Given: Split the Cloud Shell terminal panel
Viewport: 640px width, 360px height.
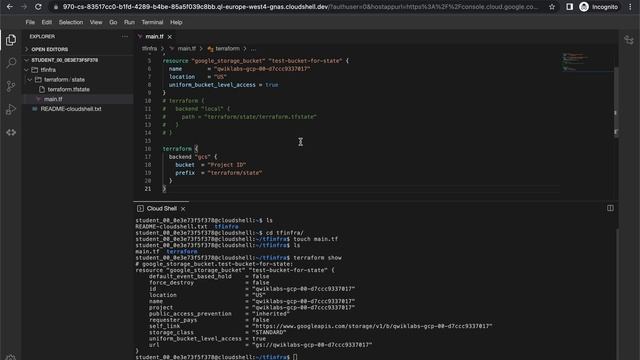Looking at the screenshot, I should 610,208.
